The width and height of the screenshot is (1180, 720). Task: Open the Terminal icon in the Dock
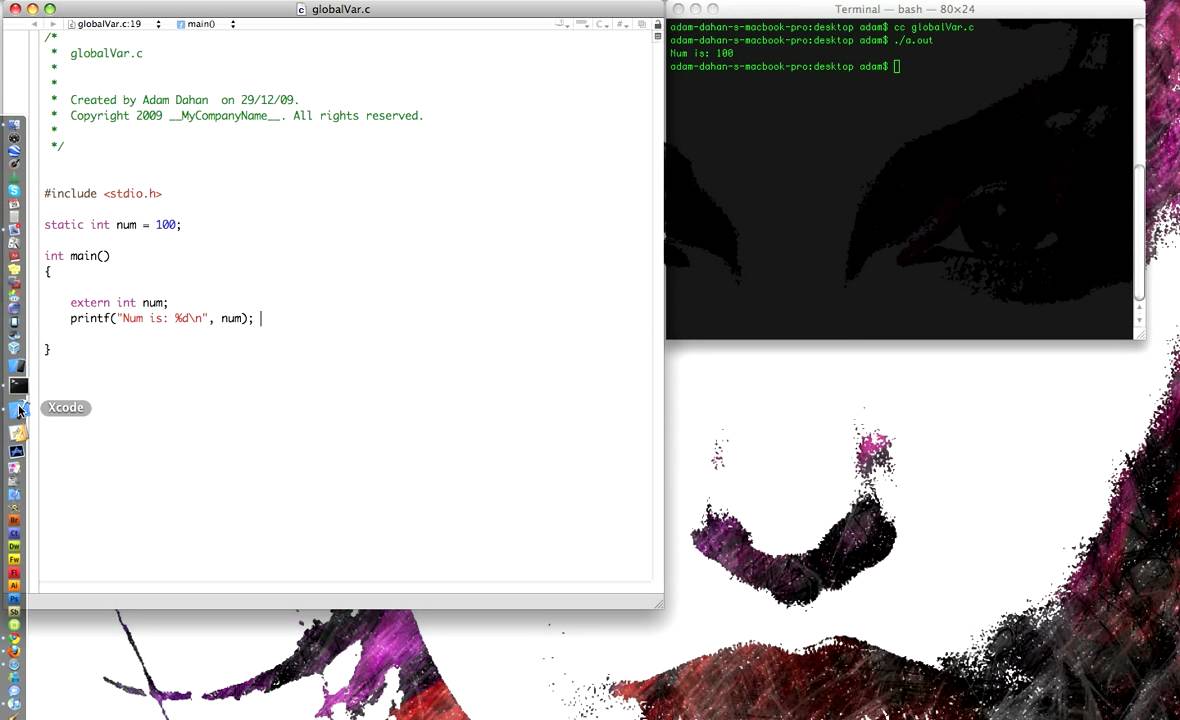click(x=18, y=385)
